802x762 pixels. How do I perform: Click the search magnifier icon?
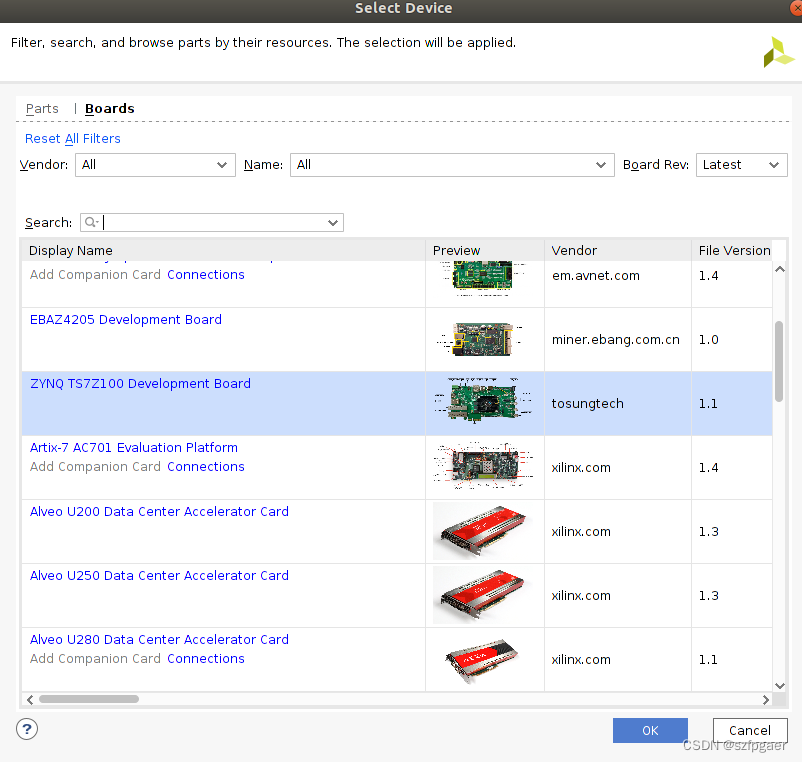91,222
